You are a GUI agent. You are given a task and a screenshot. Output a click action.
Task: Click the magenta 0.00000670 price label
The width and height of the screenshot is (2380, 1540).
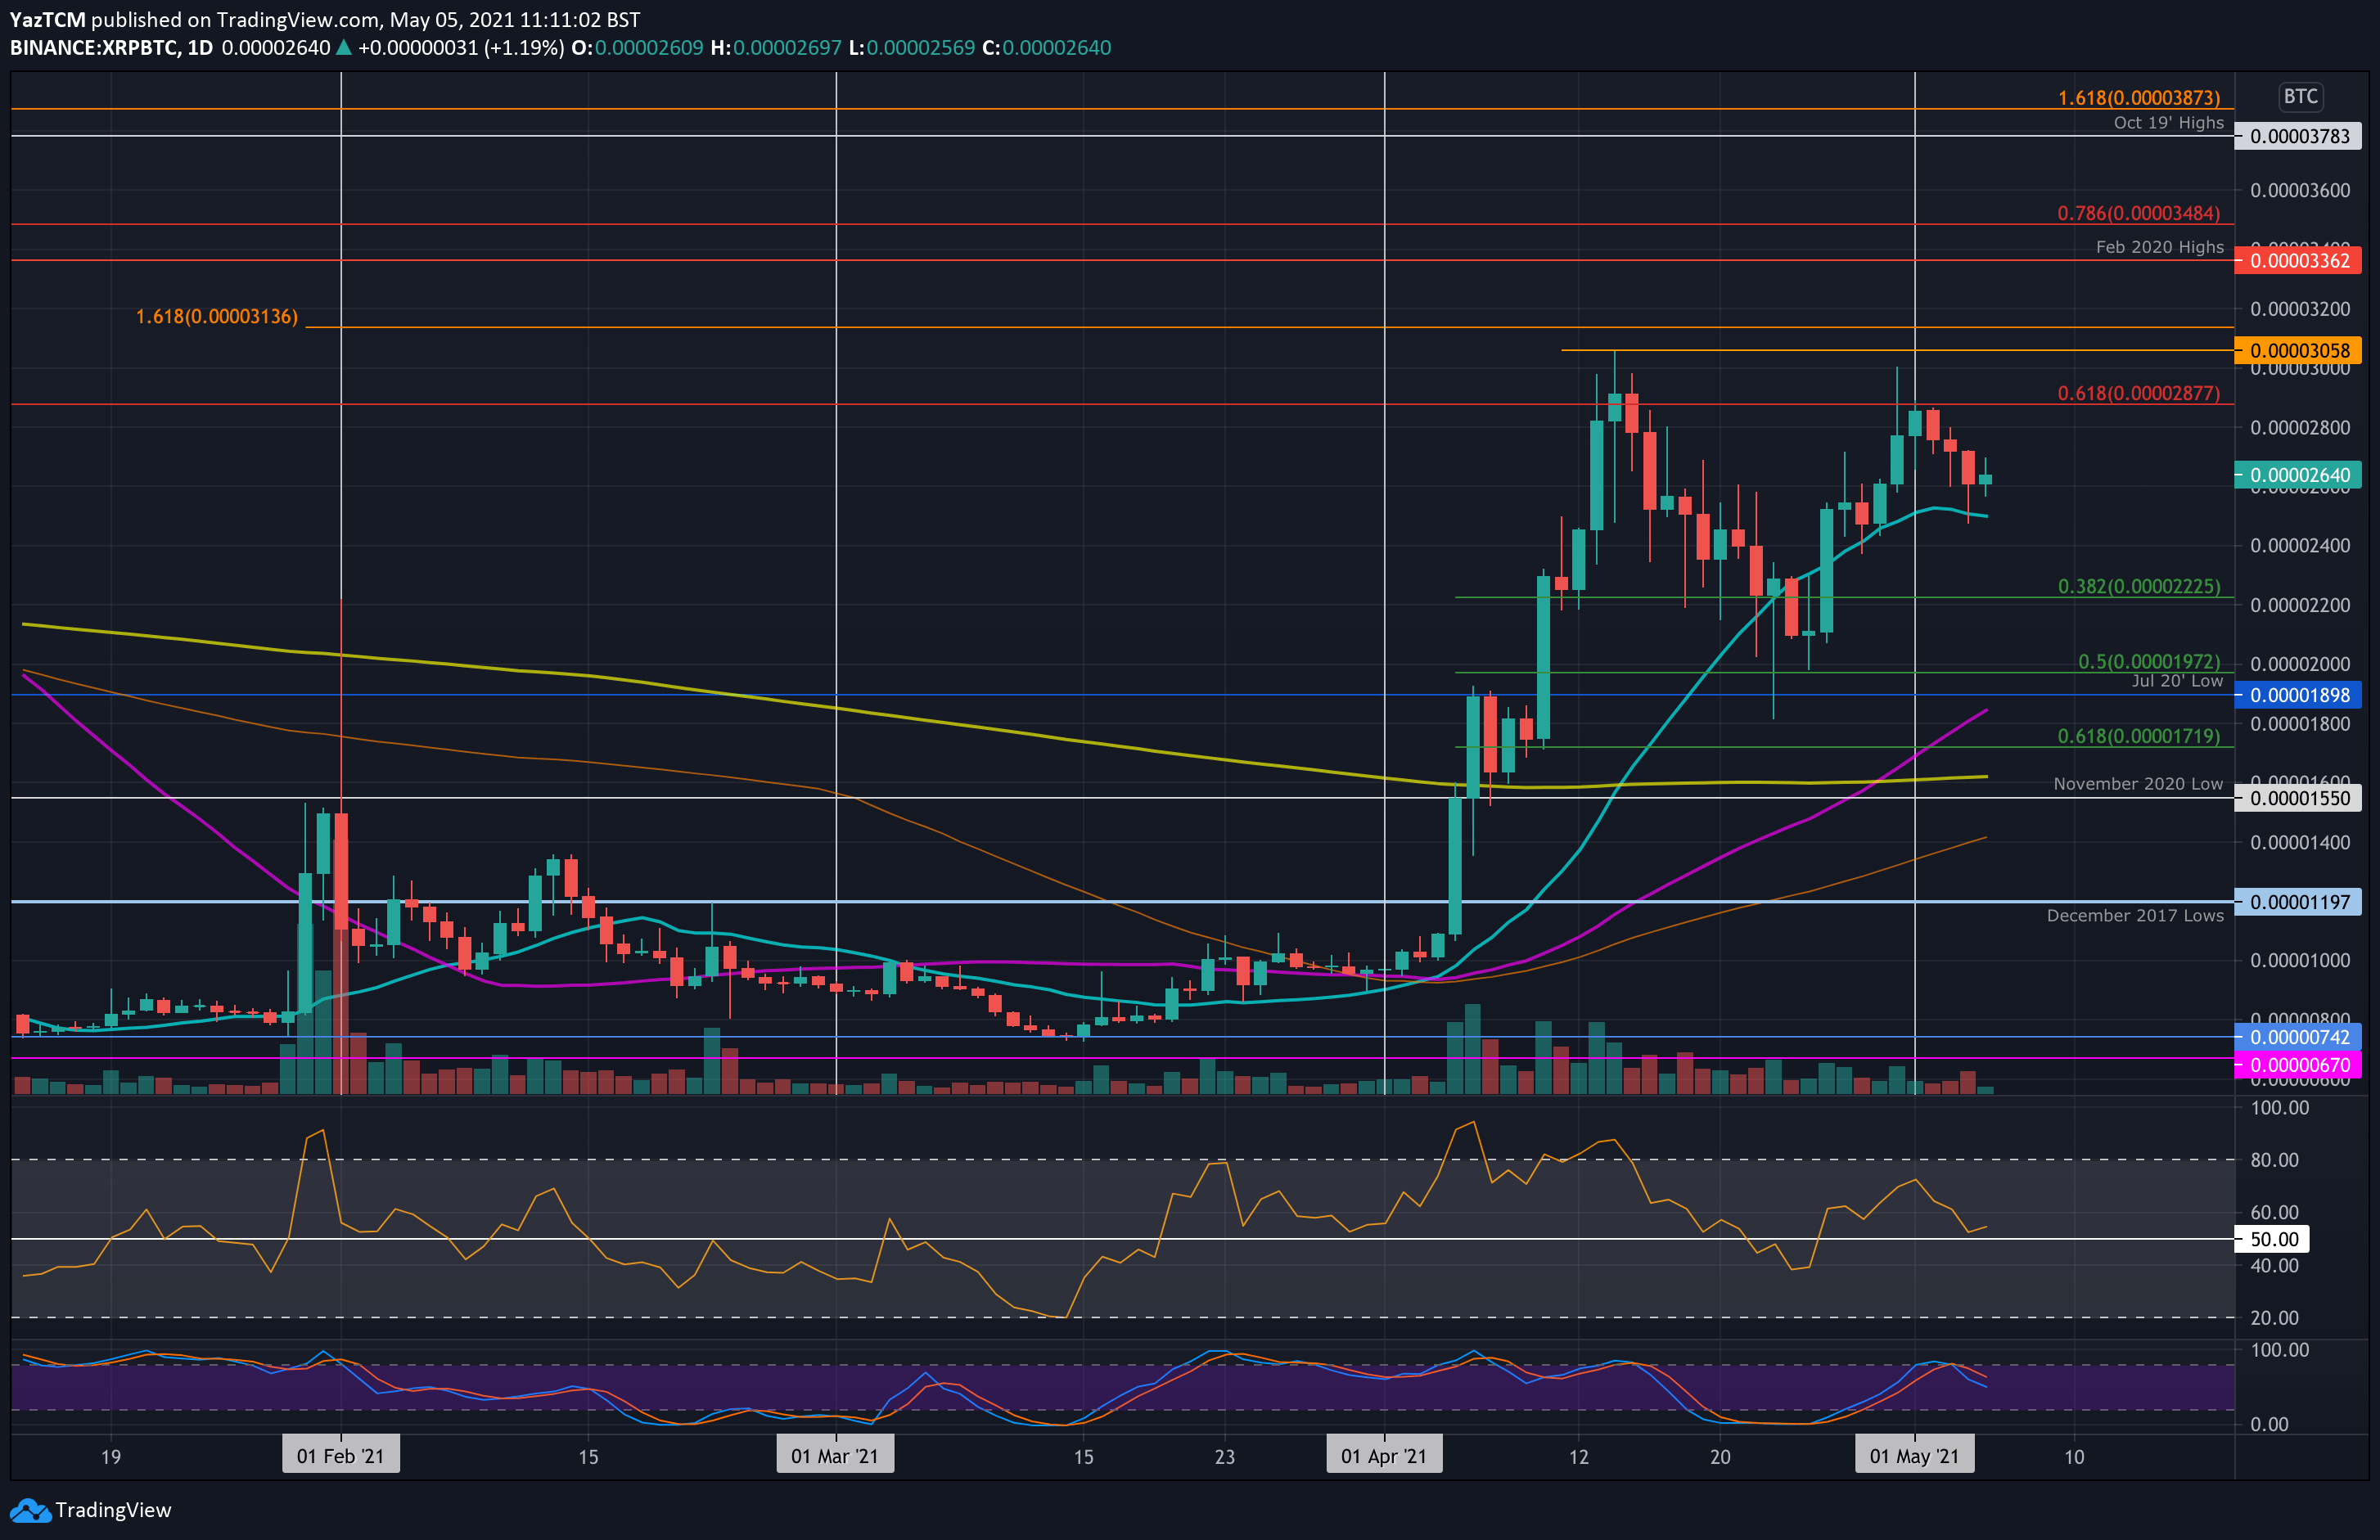click(2298, 1065)
